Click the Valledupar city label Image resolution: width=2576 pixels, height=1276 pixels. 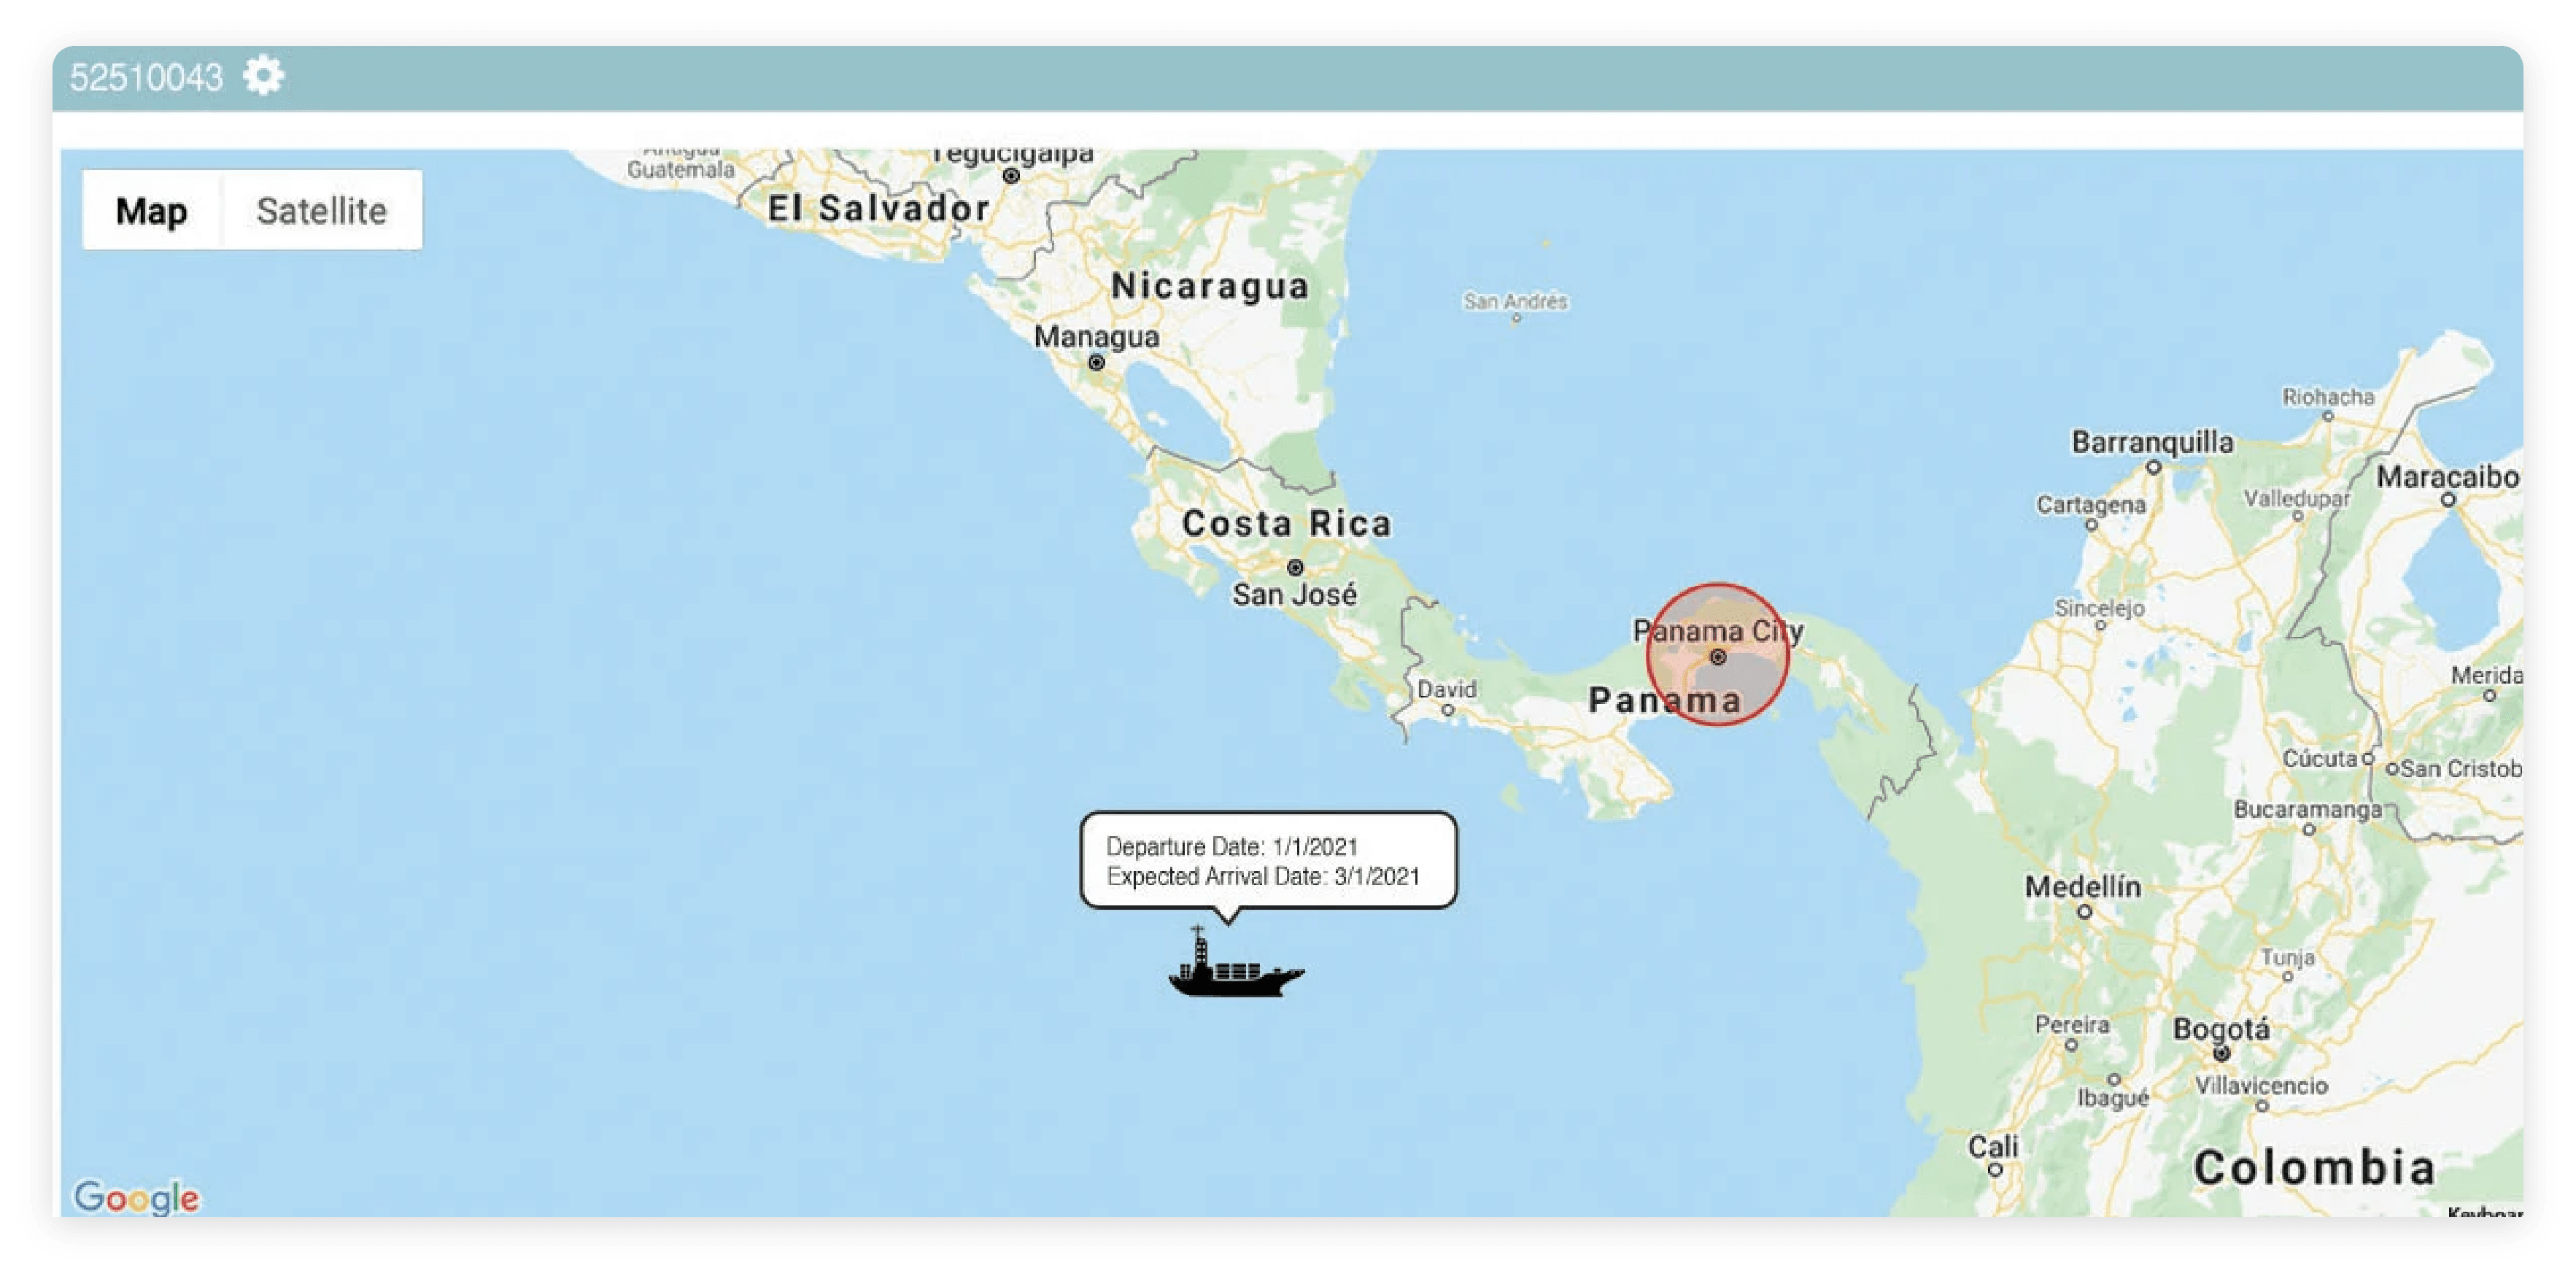[2297, 498]
